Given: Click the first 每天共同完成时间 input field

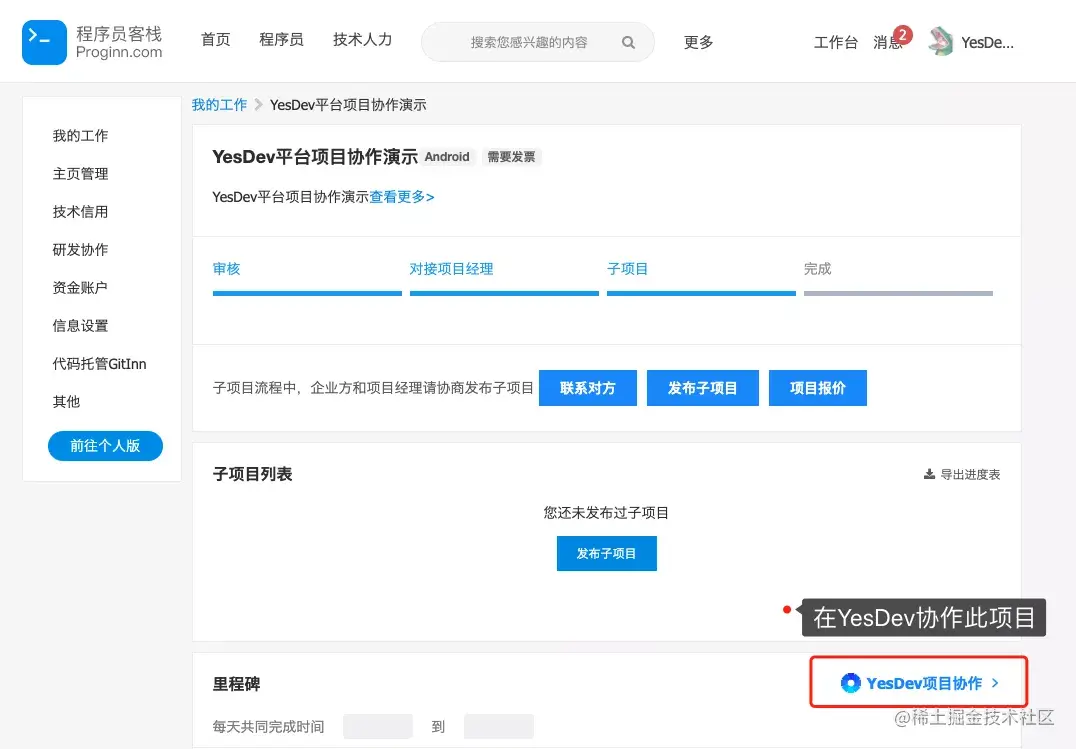Looking at the screenshot, I should pyautogui.click(x=378, y=726).
